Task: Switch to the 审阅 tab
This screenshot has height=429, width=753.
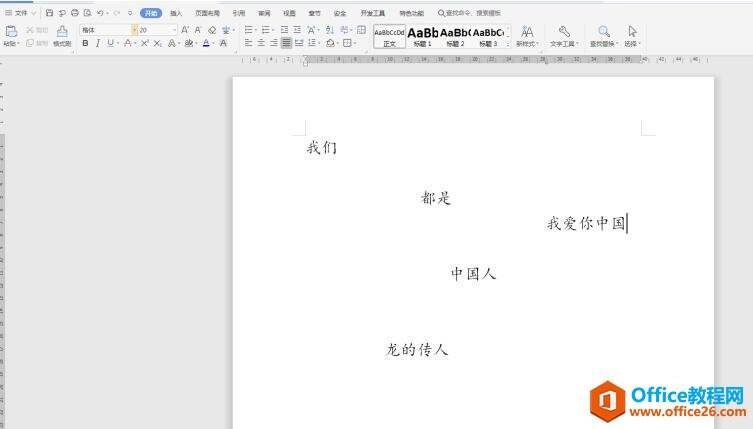Action: coord(264,13)
